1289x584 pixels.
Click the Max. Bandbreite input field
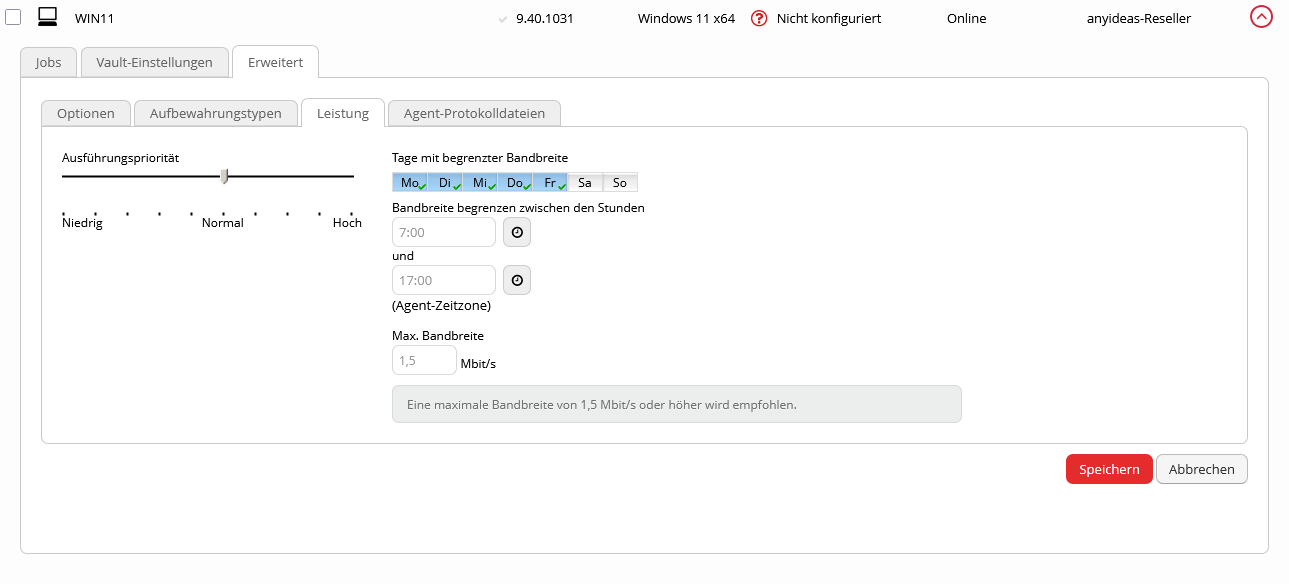[x=424, y=360]
